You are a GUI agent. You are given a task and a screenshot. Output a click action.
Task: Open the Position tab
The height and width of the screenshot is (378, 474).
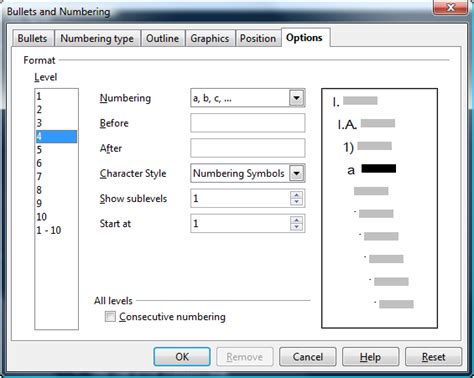point(258,38)
